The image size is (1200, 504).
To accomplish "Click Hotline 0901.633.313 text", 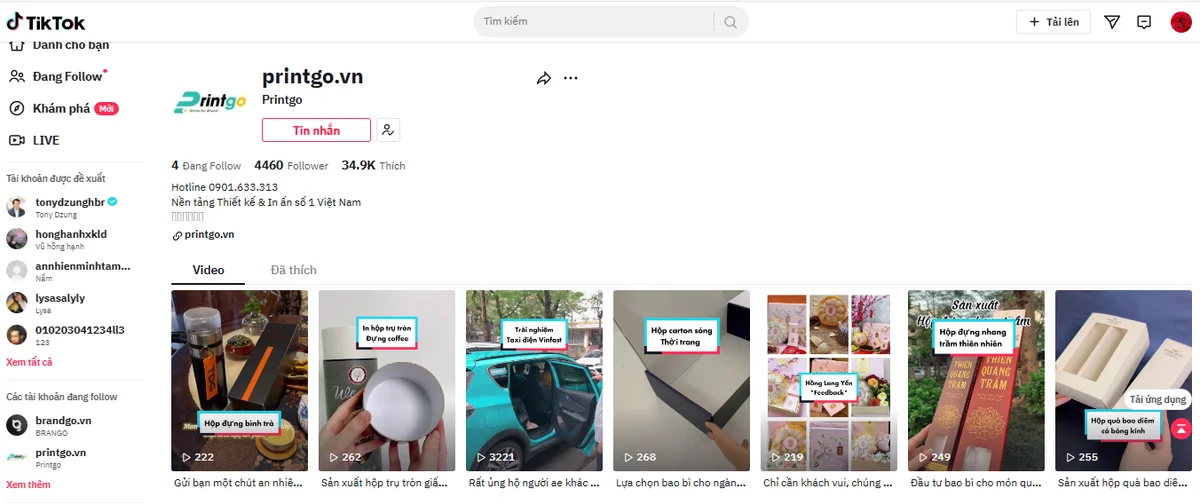I will pos(225,187).
